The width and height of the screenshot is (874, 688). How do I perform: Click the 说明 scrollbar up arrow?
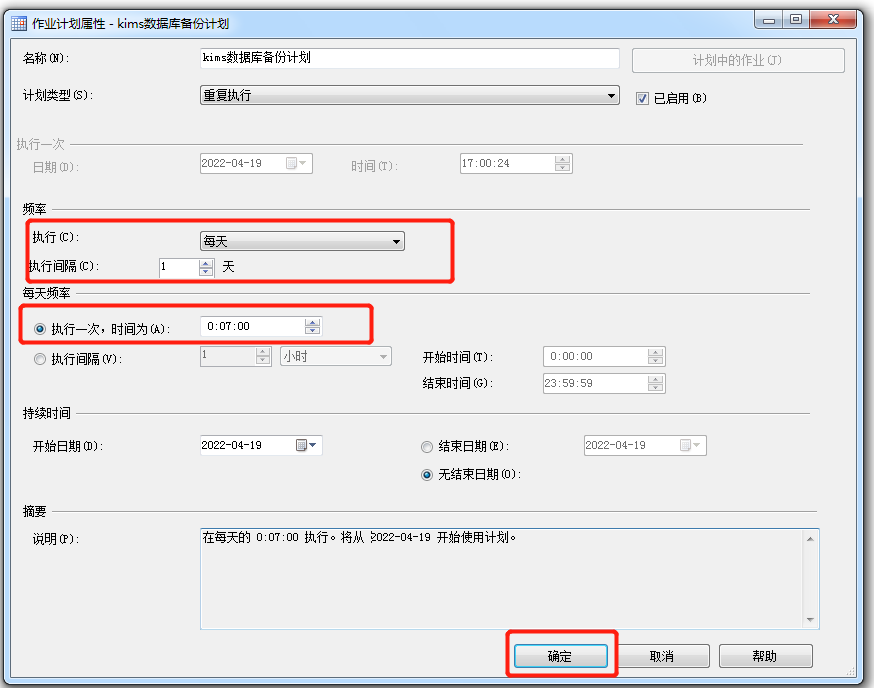point(810,539)
